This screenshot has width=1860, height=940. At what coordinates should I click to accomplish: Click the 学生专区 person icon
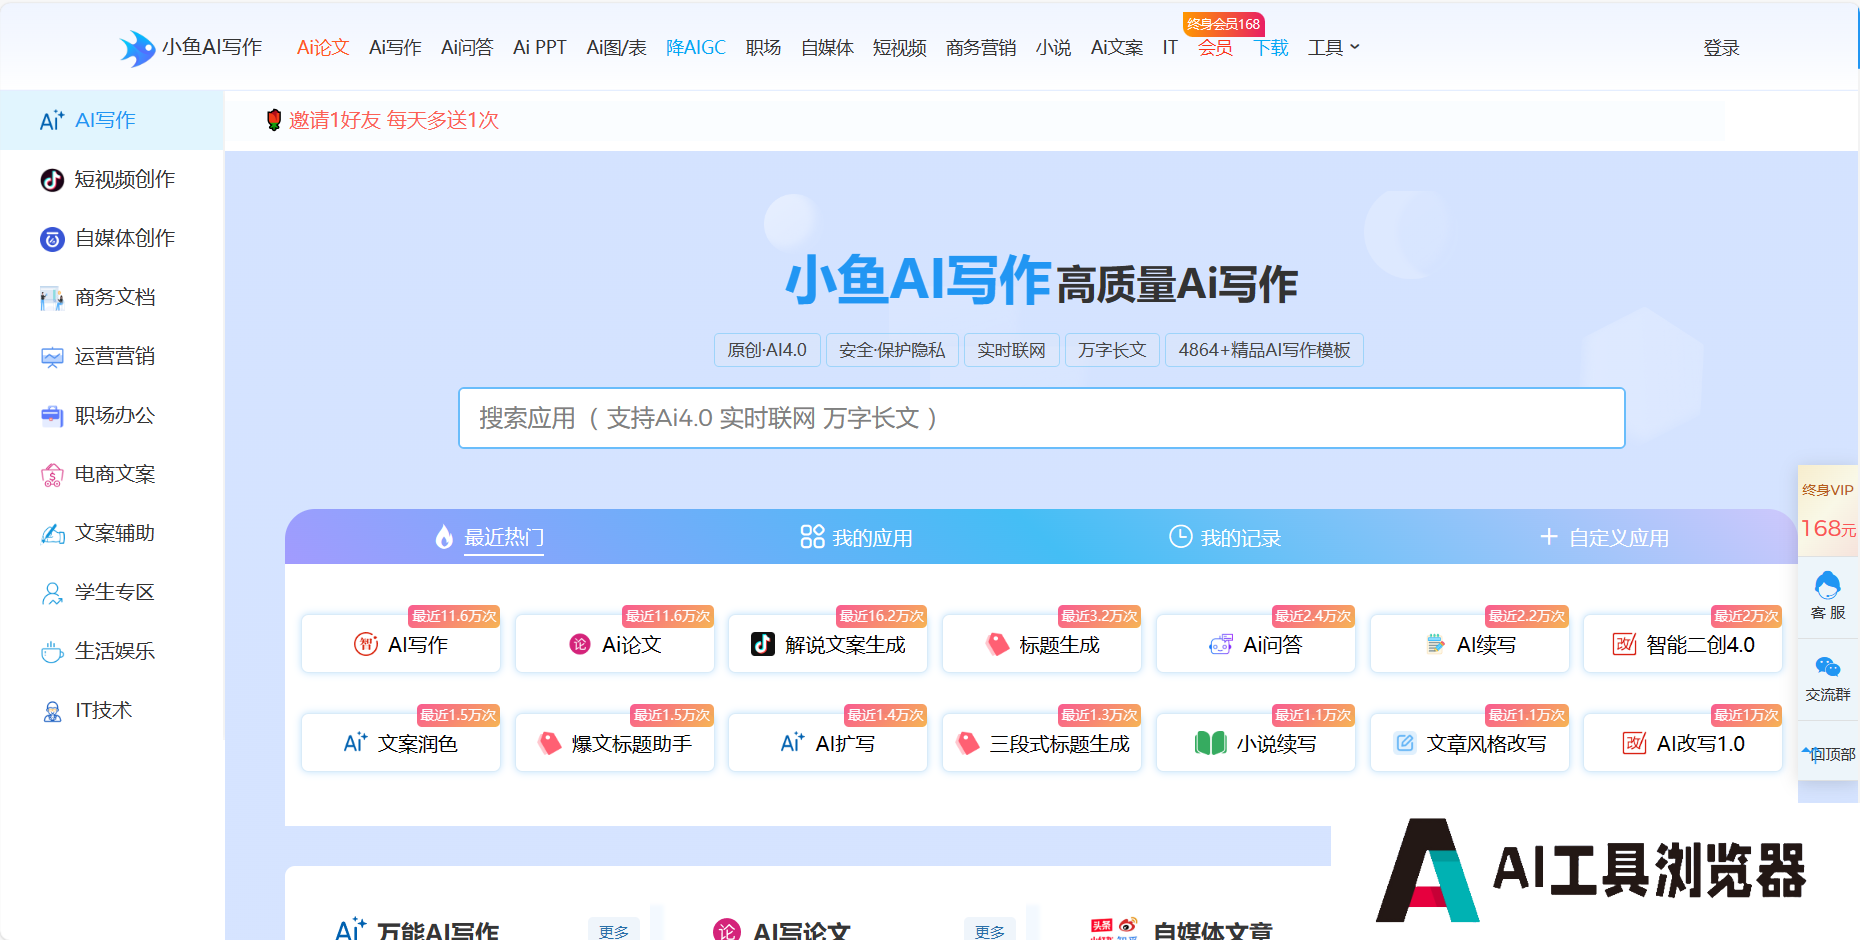[x=52, y=593]
